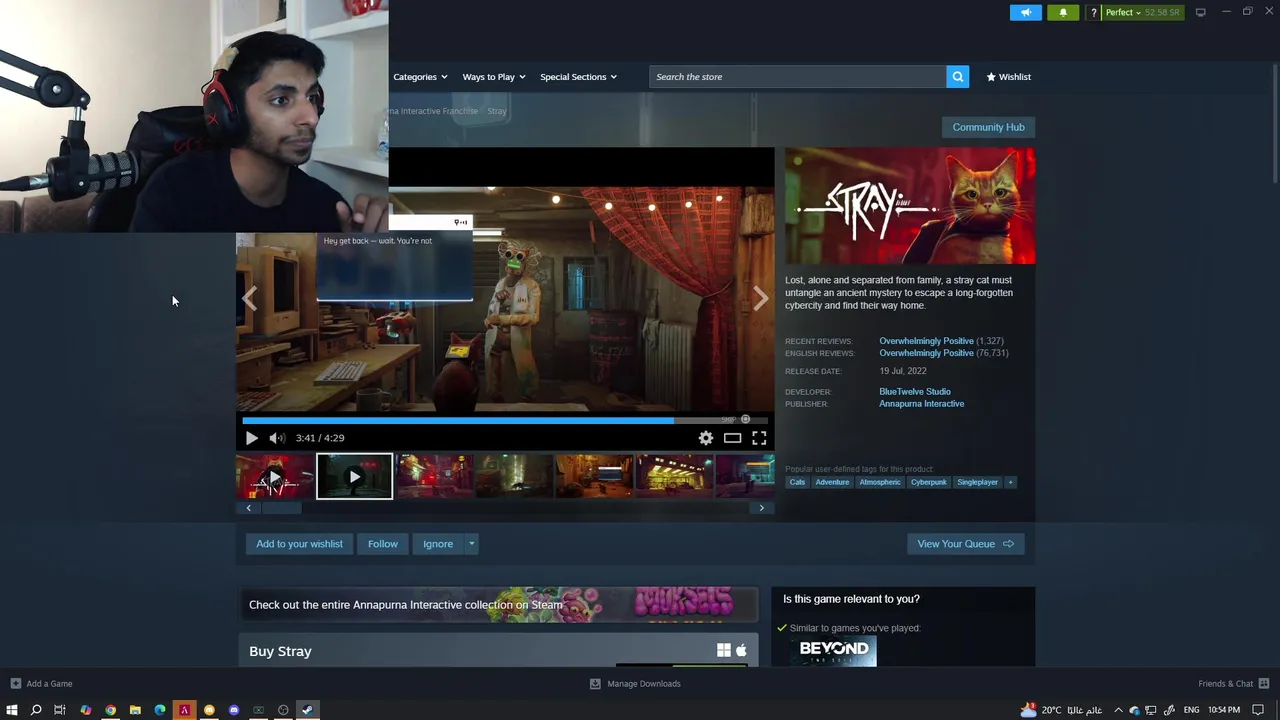This screenshot has height=720, width=1280.
Task: Open the Windows notification center
Action: (x=1258, y=710)
